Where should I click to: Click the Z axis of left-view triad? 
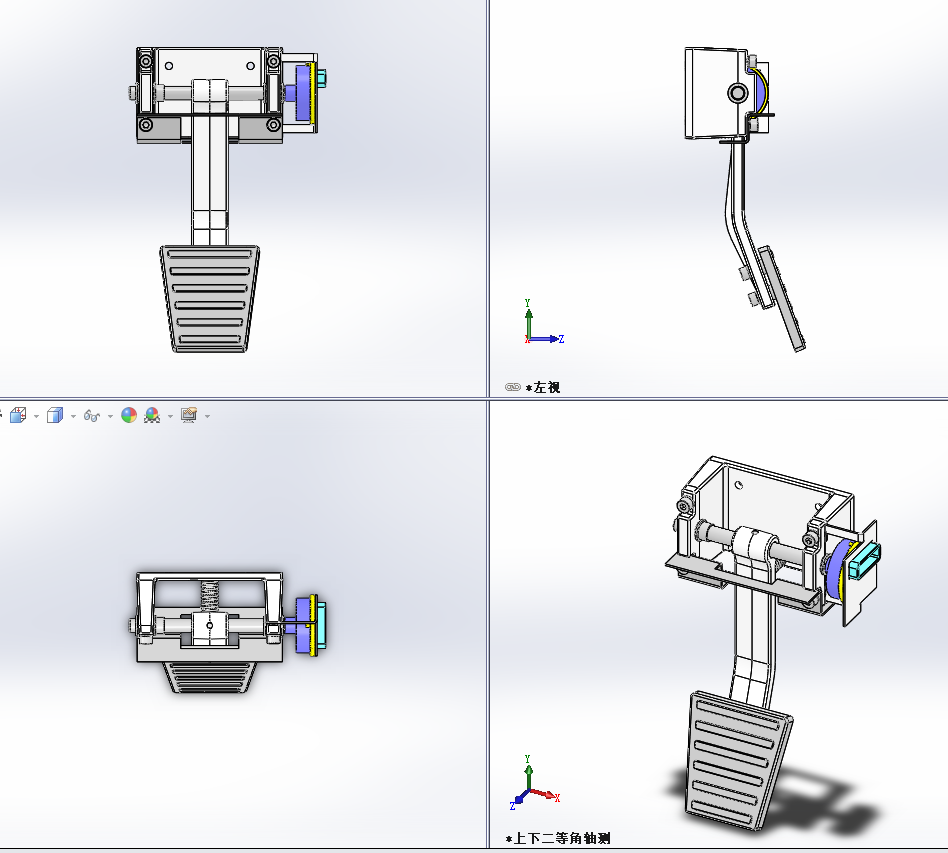[x=547, y=339]
